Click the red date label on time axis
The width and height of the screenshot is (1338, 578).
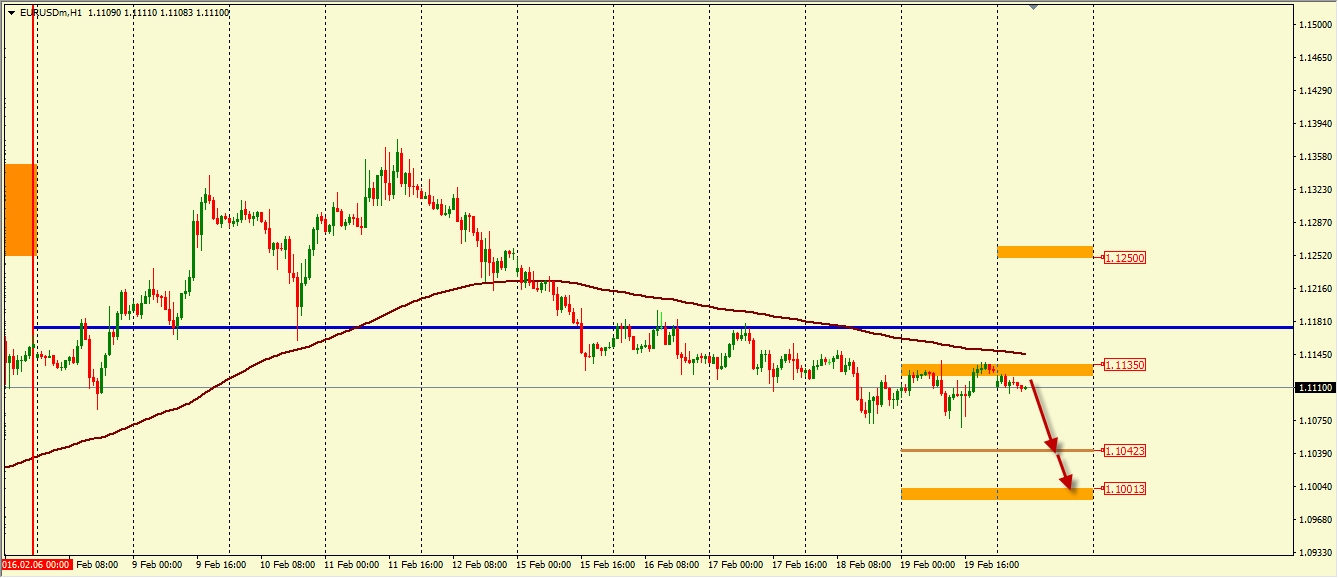(x=36, y=565)
